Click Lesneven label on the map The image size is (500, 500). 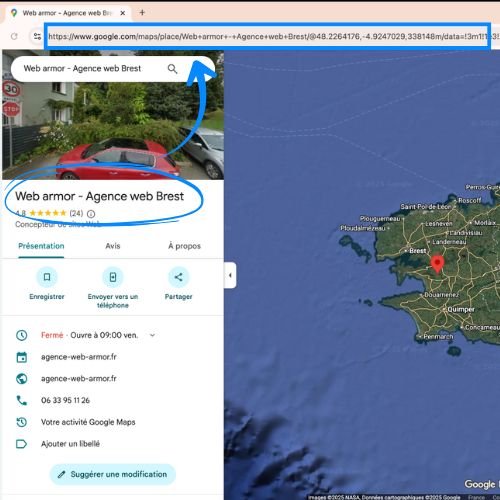(439, 223)
